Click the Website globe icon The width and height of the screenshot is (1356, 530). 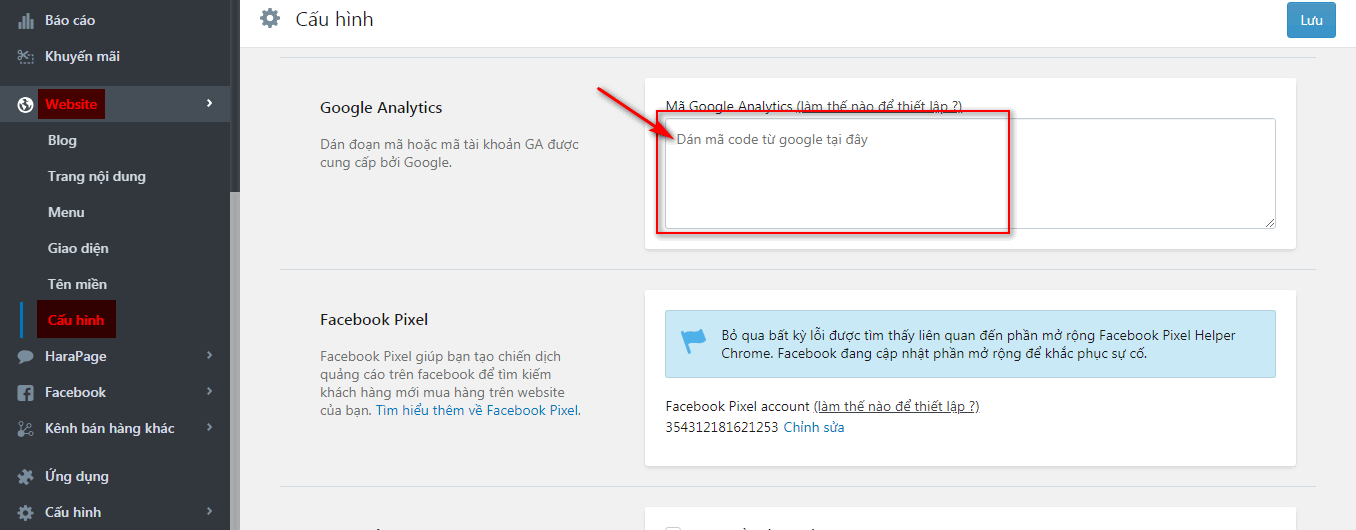(x=26, y=104)
